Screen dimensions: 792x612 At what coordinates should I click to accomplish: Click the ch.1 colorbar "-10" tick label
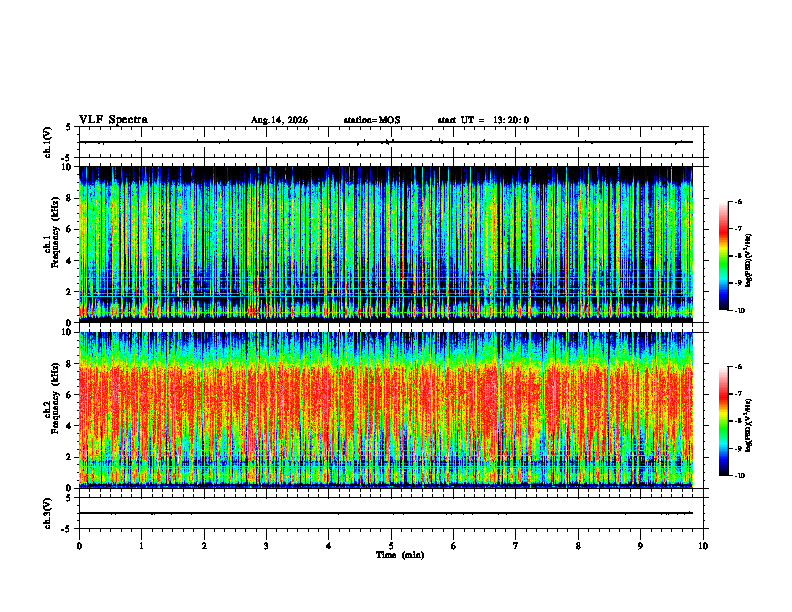pos(740,311)
